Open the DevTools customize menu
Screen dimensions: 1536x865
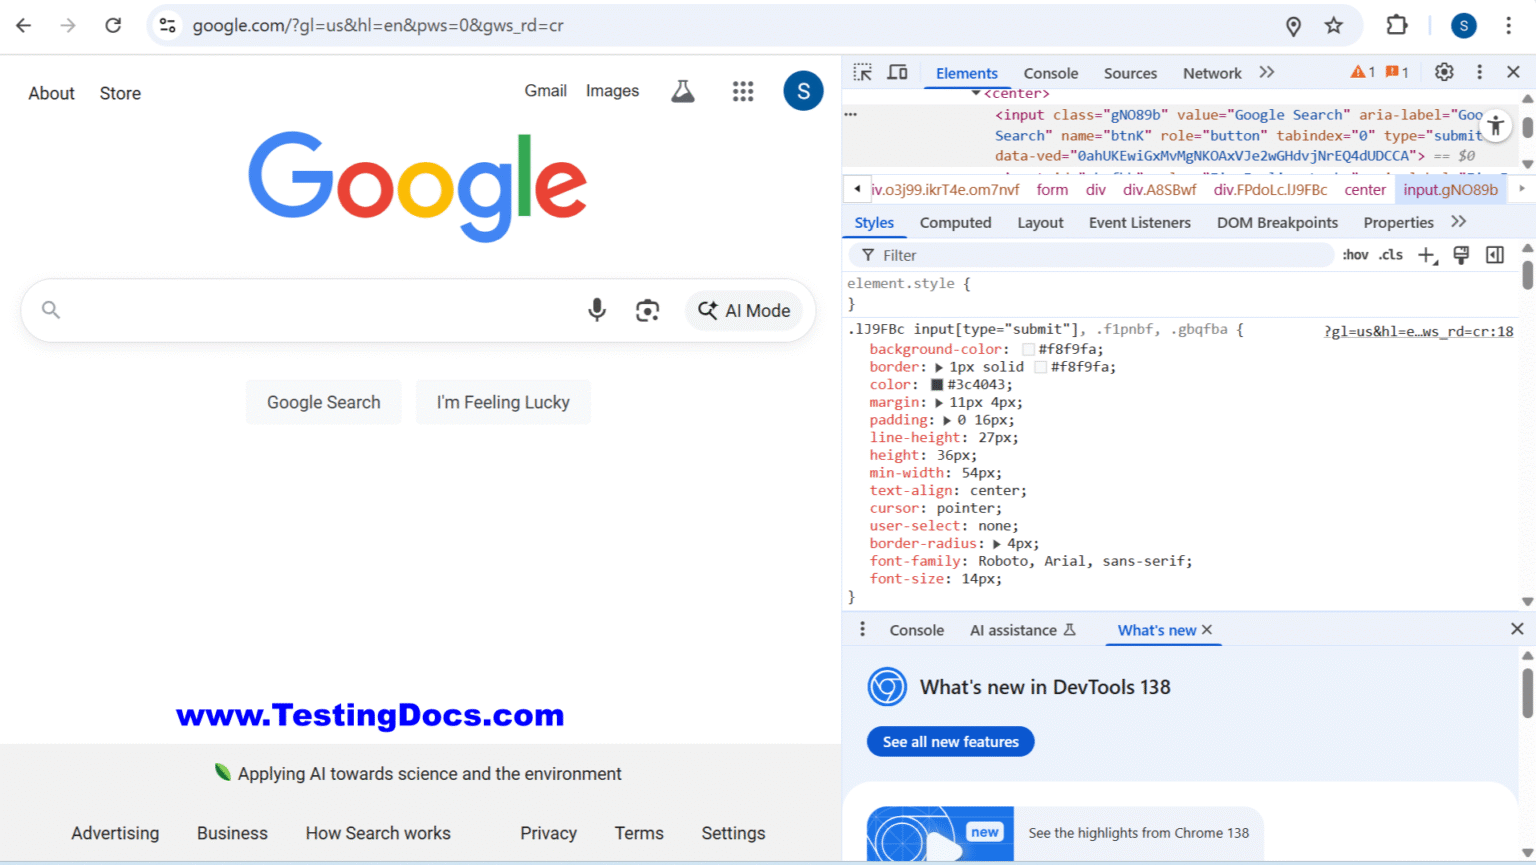click(1480, 72)
